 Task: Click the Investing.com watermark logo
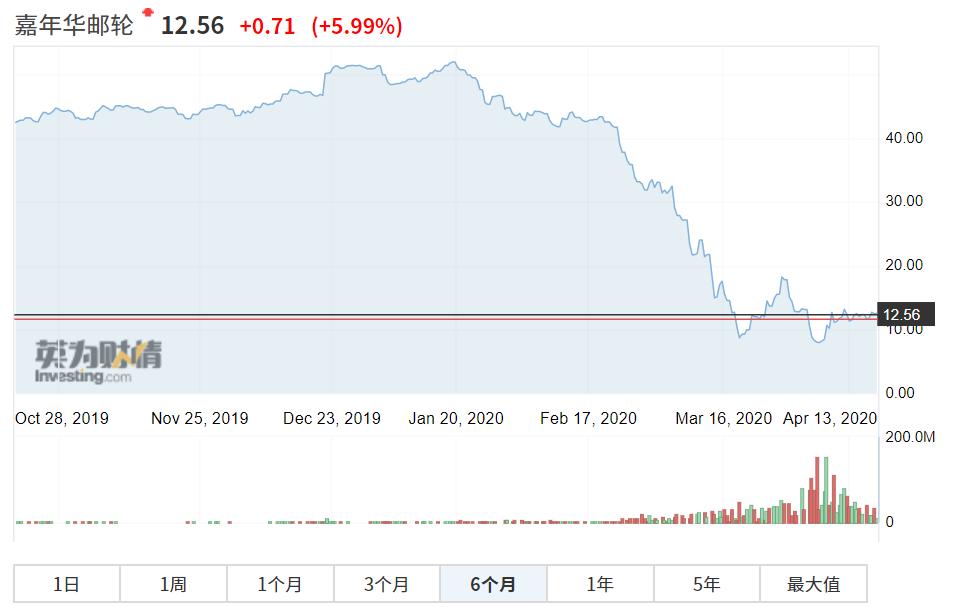[98, 362]
